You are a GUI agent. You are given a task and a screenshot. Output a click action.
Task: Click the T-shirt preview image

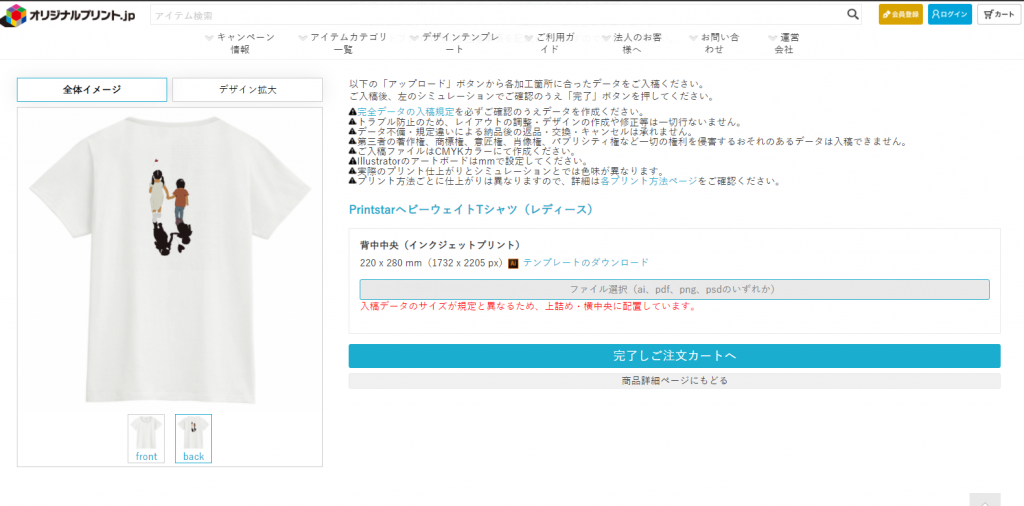coord(170,260)
